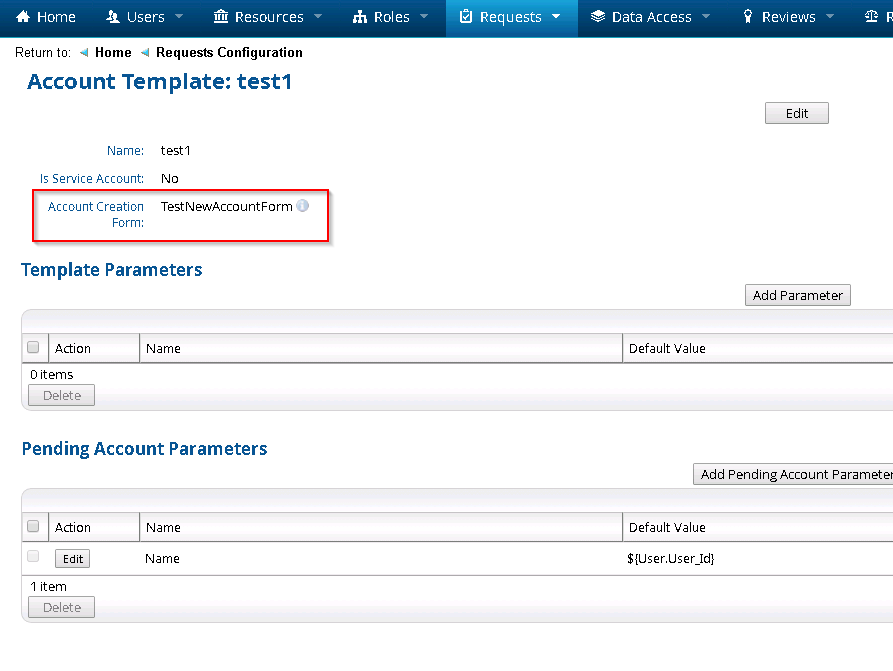
Task: Click the Users person icon
Action: [x=111, y=17]
